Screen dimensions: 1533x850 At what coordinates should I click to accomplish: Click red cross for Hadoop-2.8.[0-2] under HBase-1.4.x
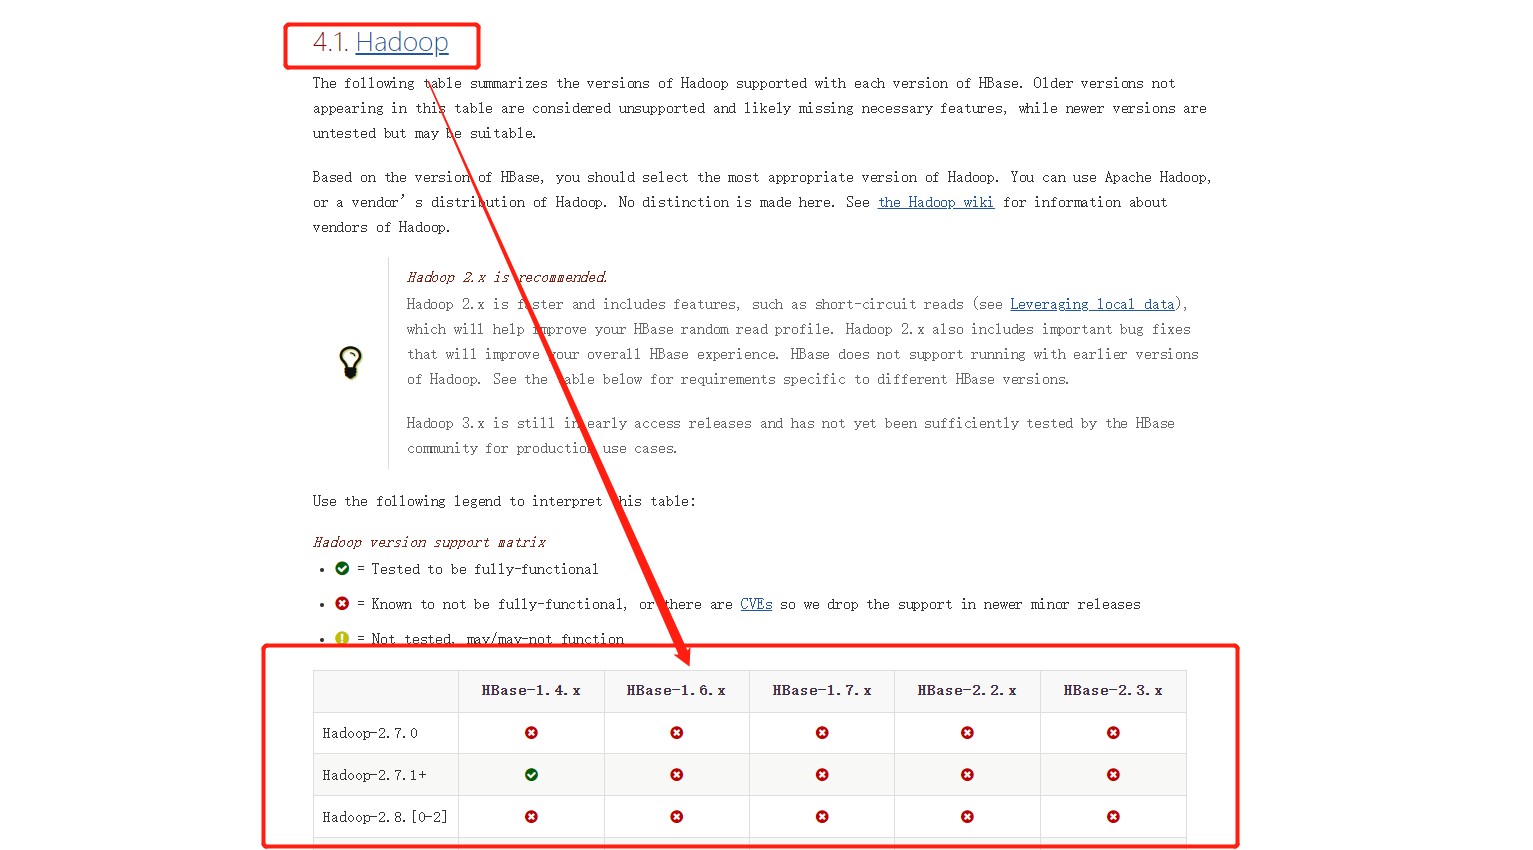point(531,817)
